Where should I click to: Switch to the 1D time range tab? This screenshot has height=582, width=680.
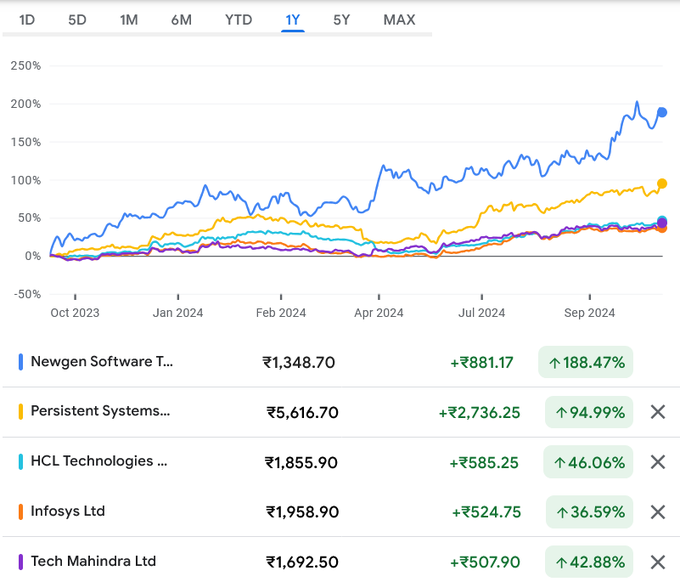[27, 20]
